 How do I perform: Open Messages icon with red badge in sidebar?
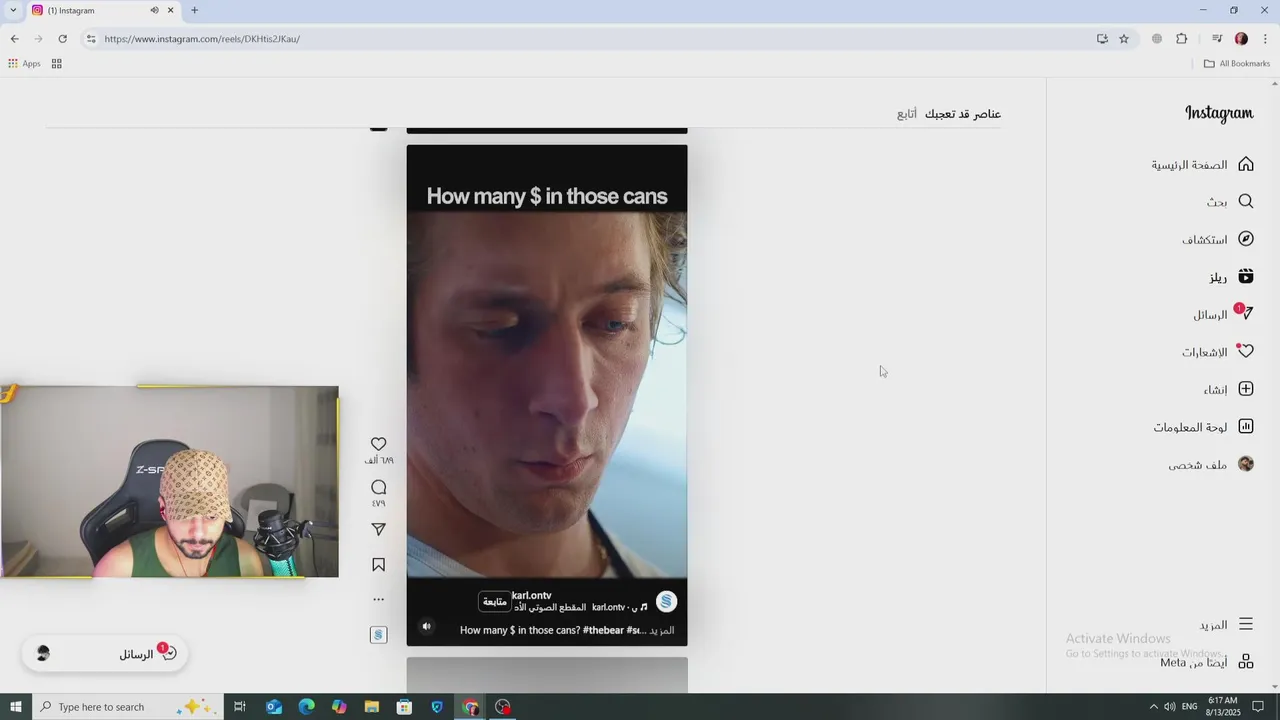1245,313
